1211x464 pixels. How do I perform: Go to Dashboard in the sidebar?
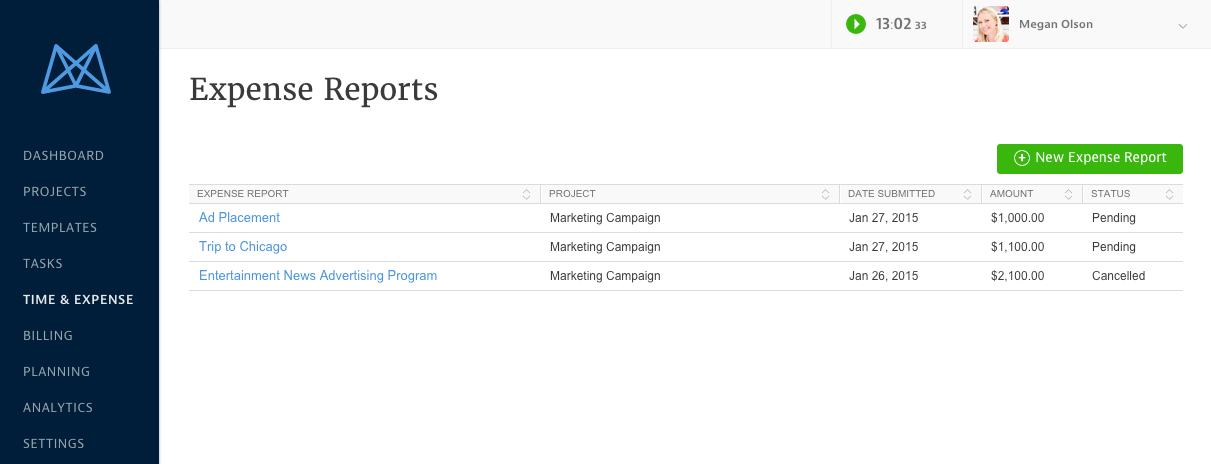point(63,156)
